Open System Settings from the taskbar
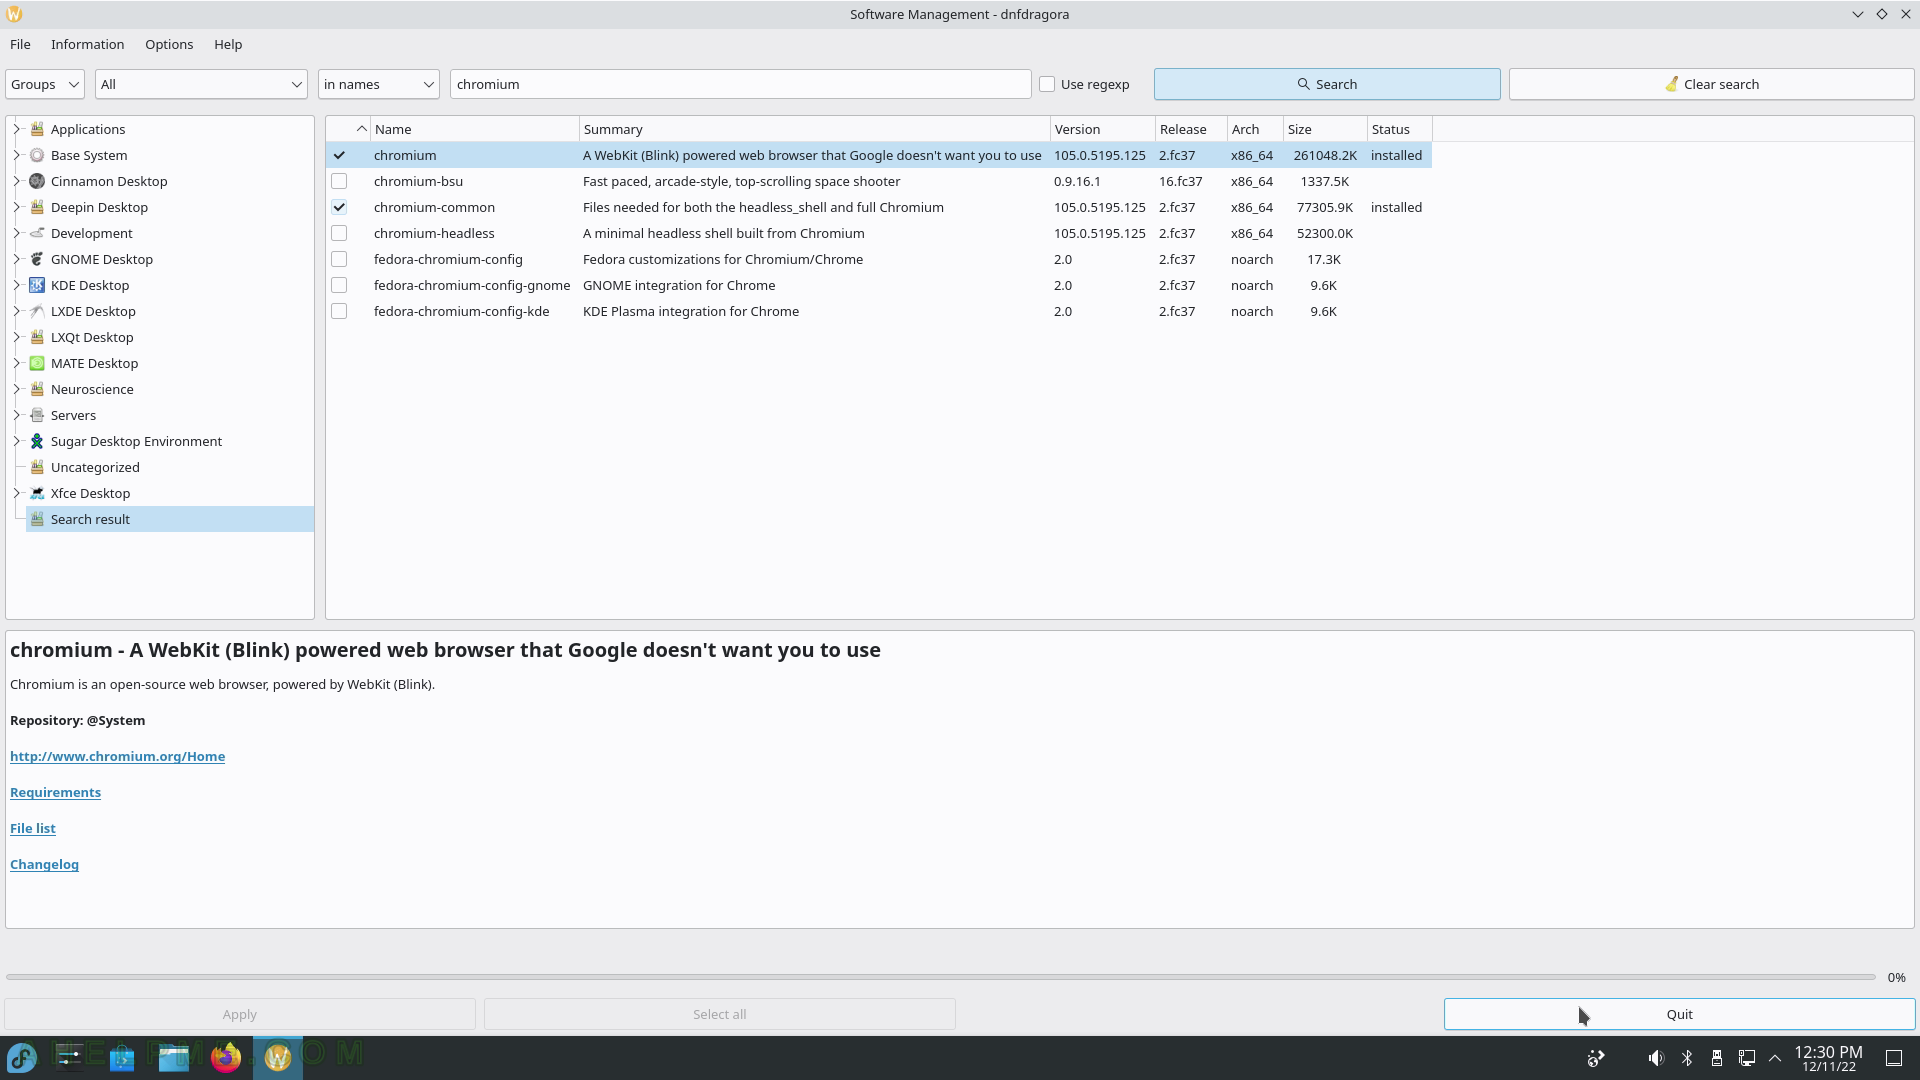This screenshot has height=1080, width=1920. coord(69,1057)
